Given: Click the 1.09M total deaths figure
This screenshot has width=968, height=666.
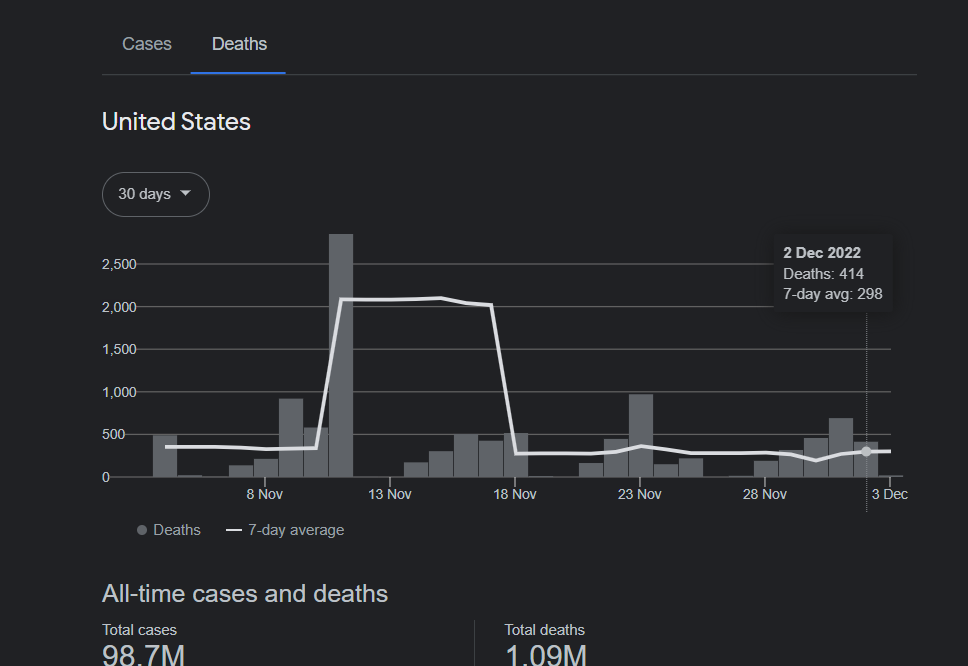Looking at the screenshot, I should 546,654.
